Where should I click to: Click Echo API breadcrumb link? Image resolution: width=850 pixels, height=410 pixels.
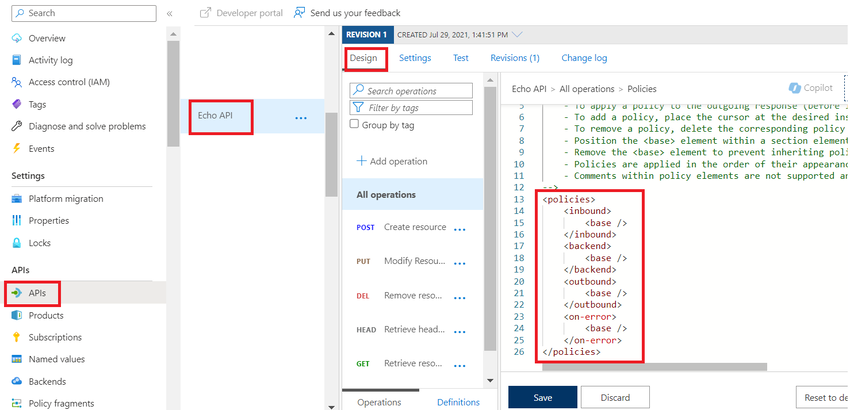pyautogui.click(x=529, y=89)
